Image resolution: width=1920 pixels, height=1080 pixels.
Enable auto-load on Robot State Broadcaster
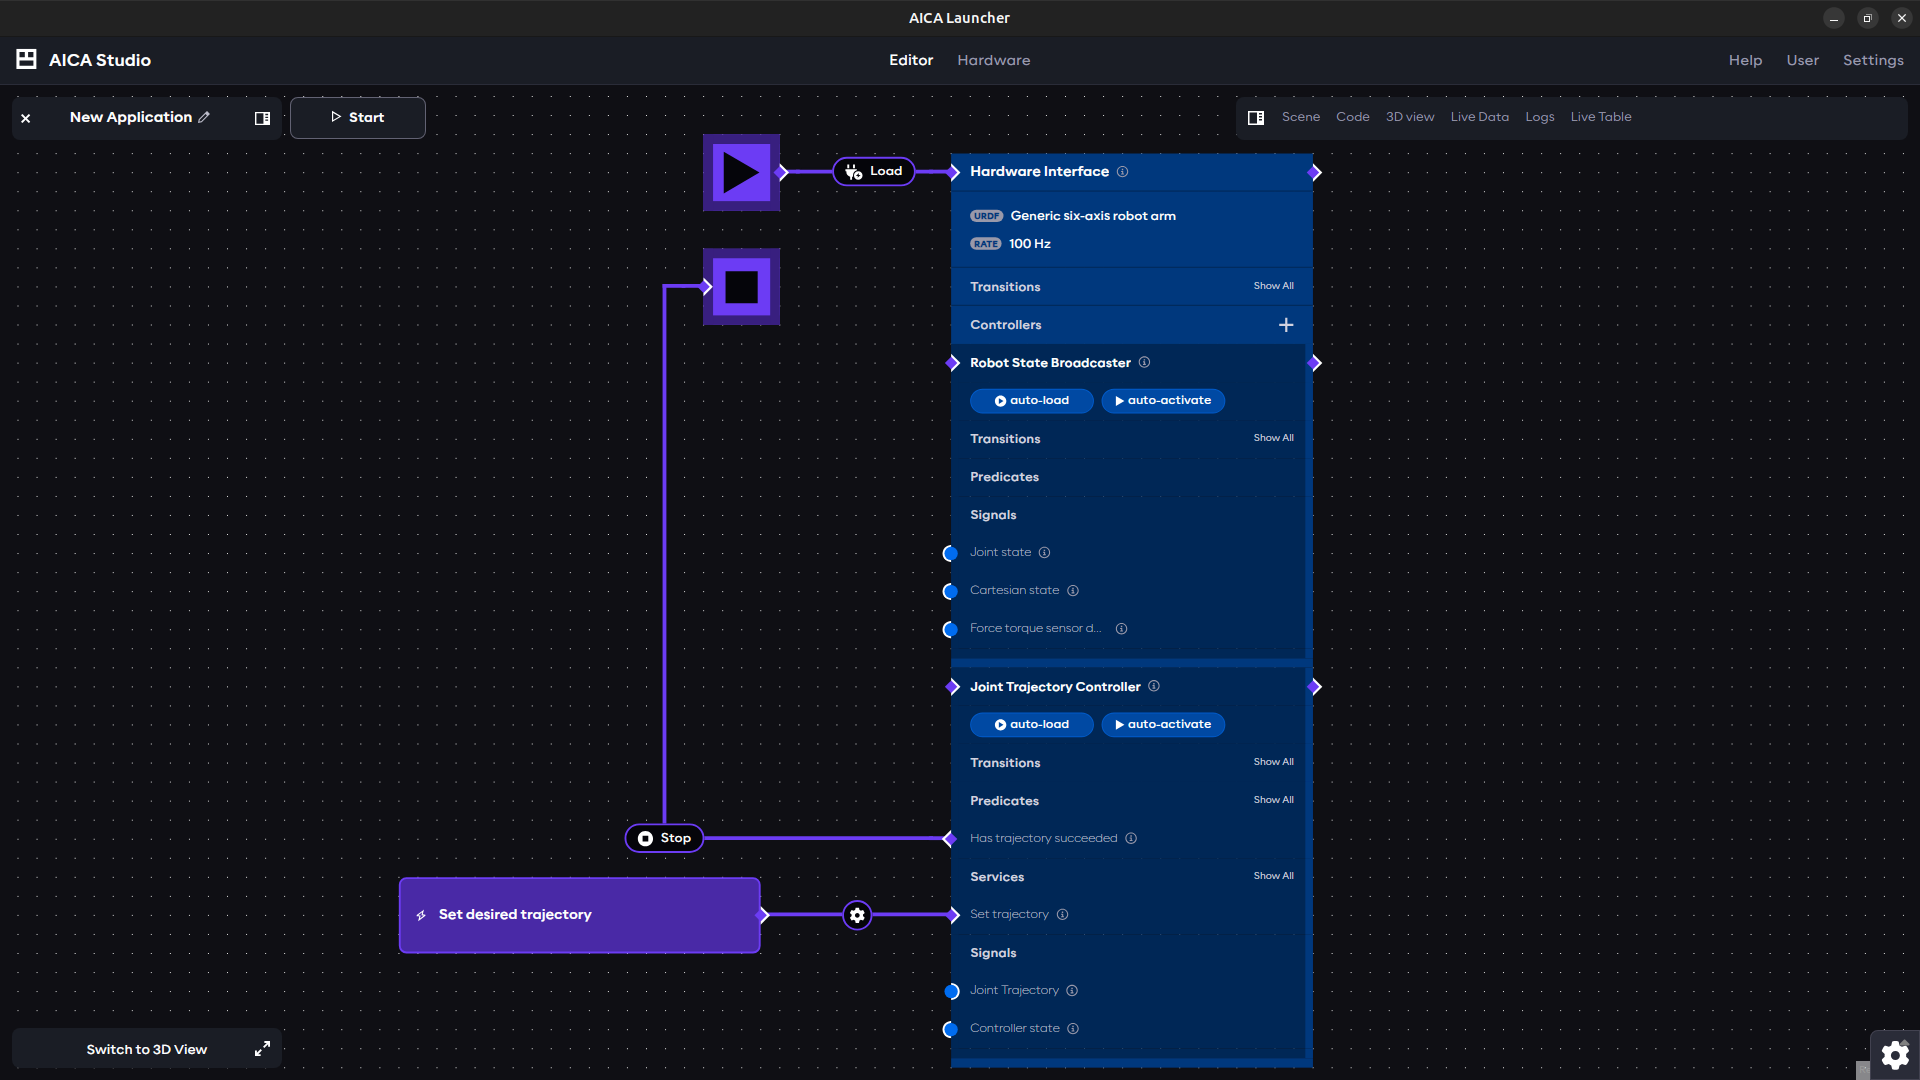[1031, 400]
